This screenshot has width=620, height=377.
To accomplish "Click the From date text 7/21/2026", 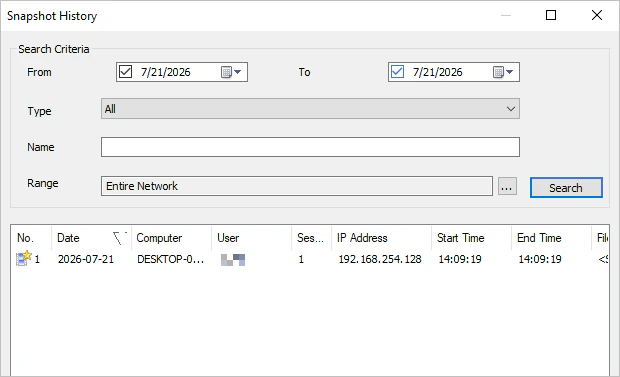I will 166,72.
